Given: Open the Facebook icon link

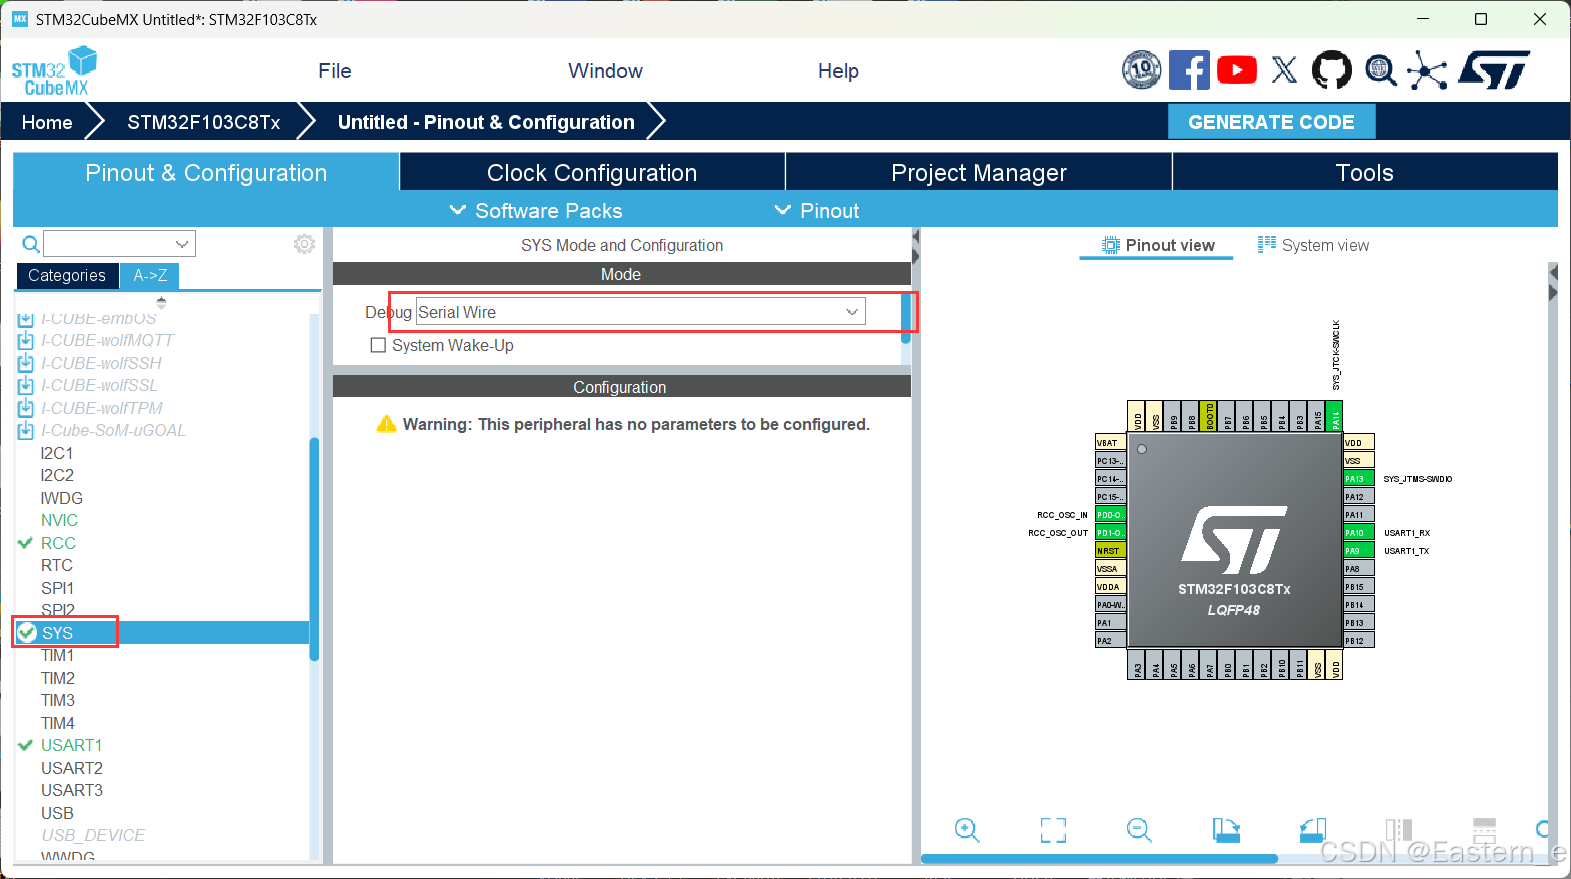Looking at the screenshot, I should pos(1189,70).
